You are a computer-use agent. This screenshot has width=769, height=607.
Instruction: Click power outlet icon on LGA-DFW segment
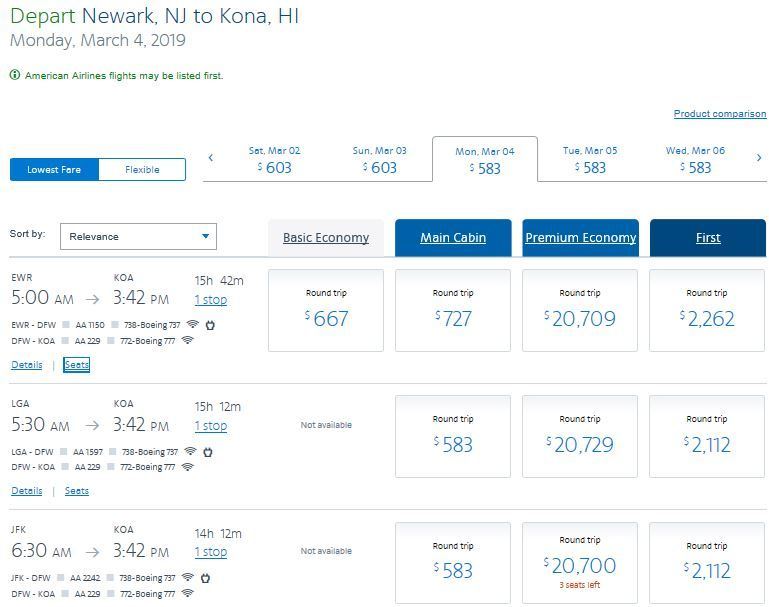207,452
